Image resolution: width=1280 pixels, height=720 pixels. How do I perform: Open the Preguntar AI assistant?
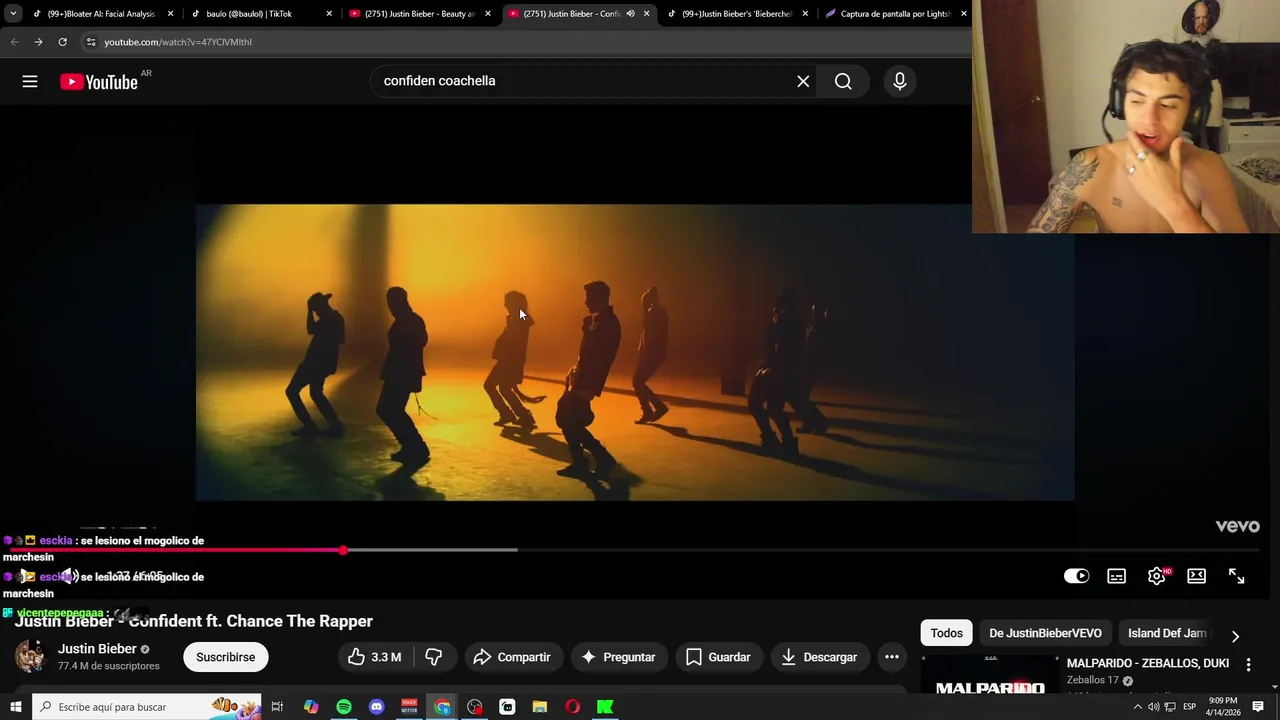(619, 657)
